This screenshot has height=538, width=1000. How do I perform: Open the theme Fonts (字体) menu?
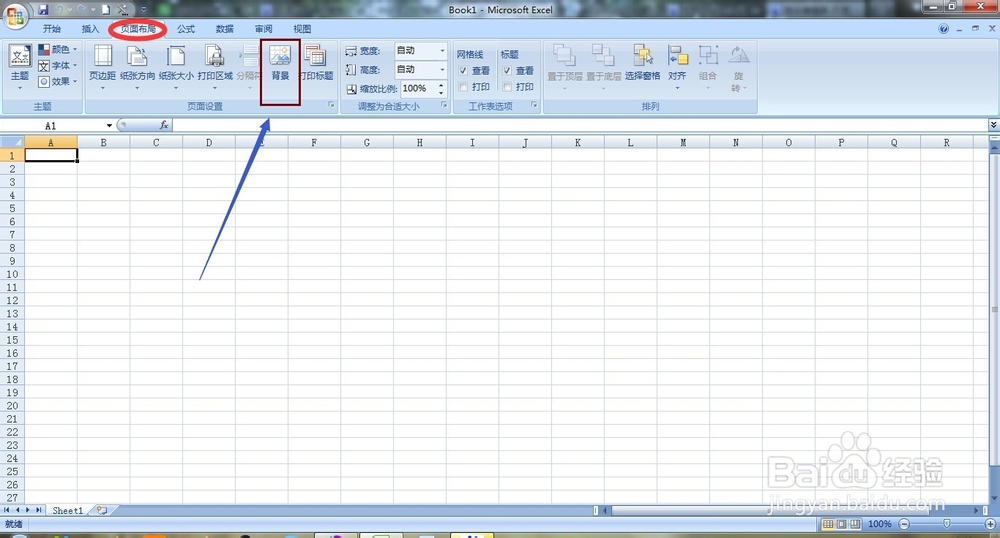(x=57, y=66)
